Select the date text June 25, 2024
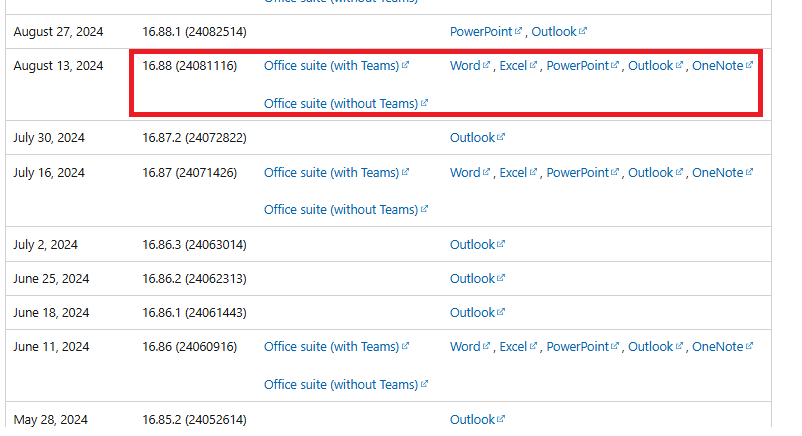802x436 pixels. [x=51, y=279]
